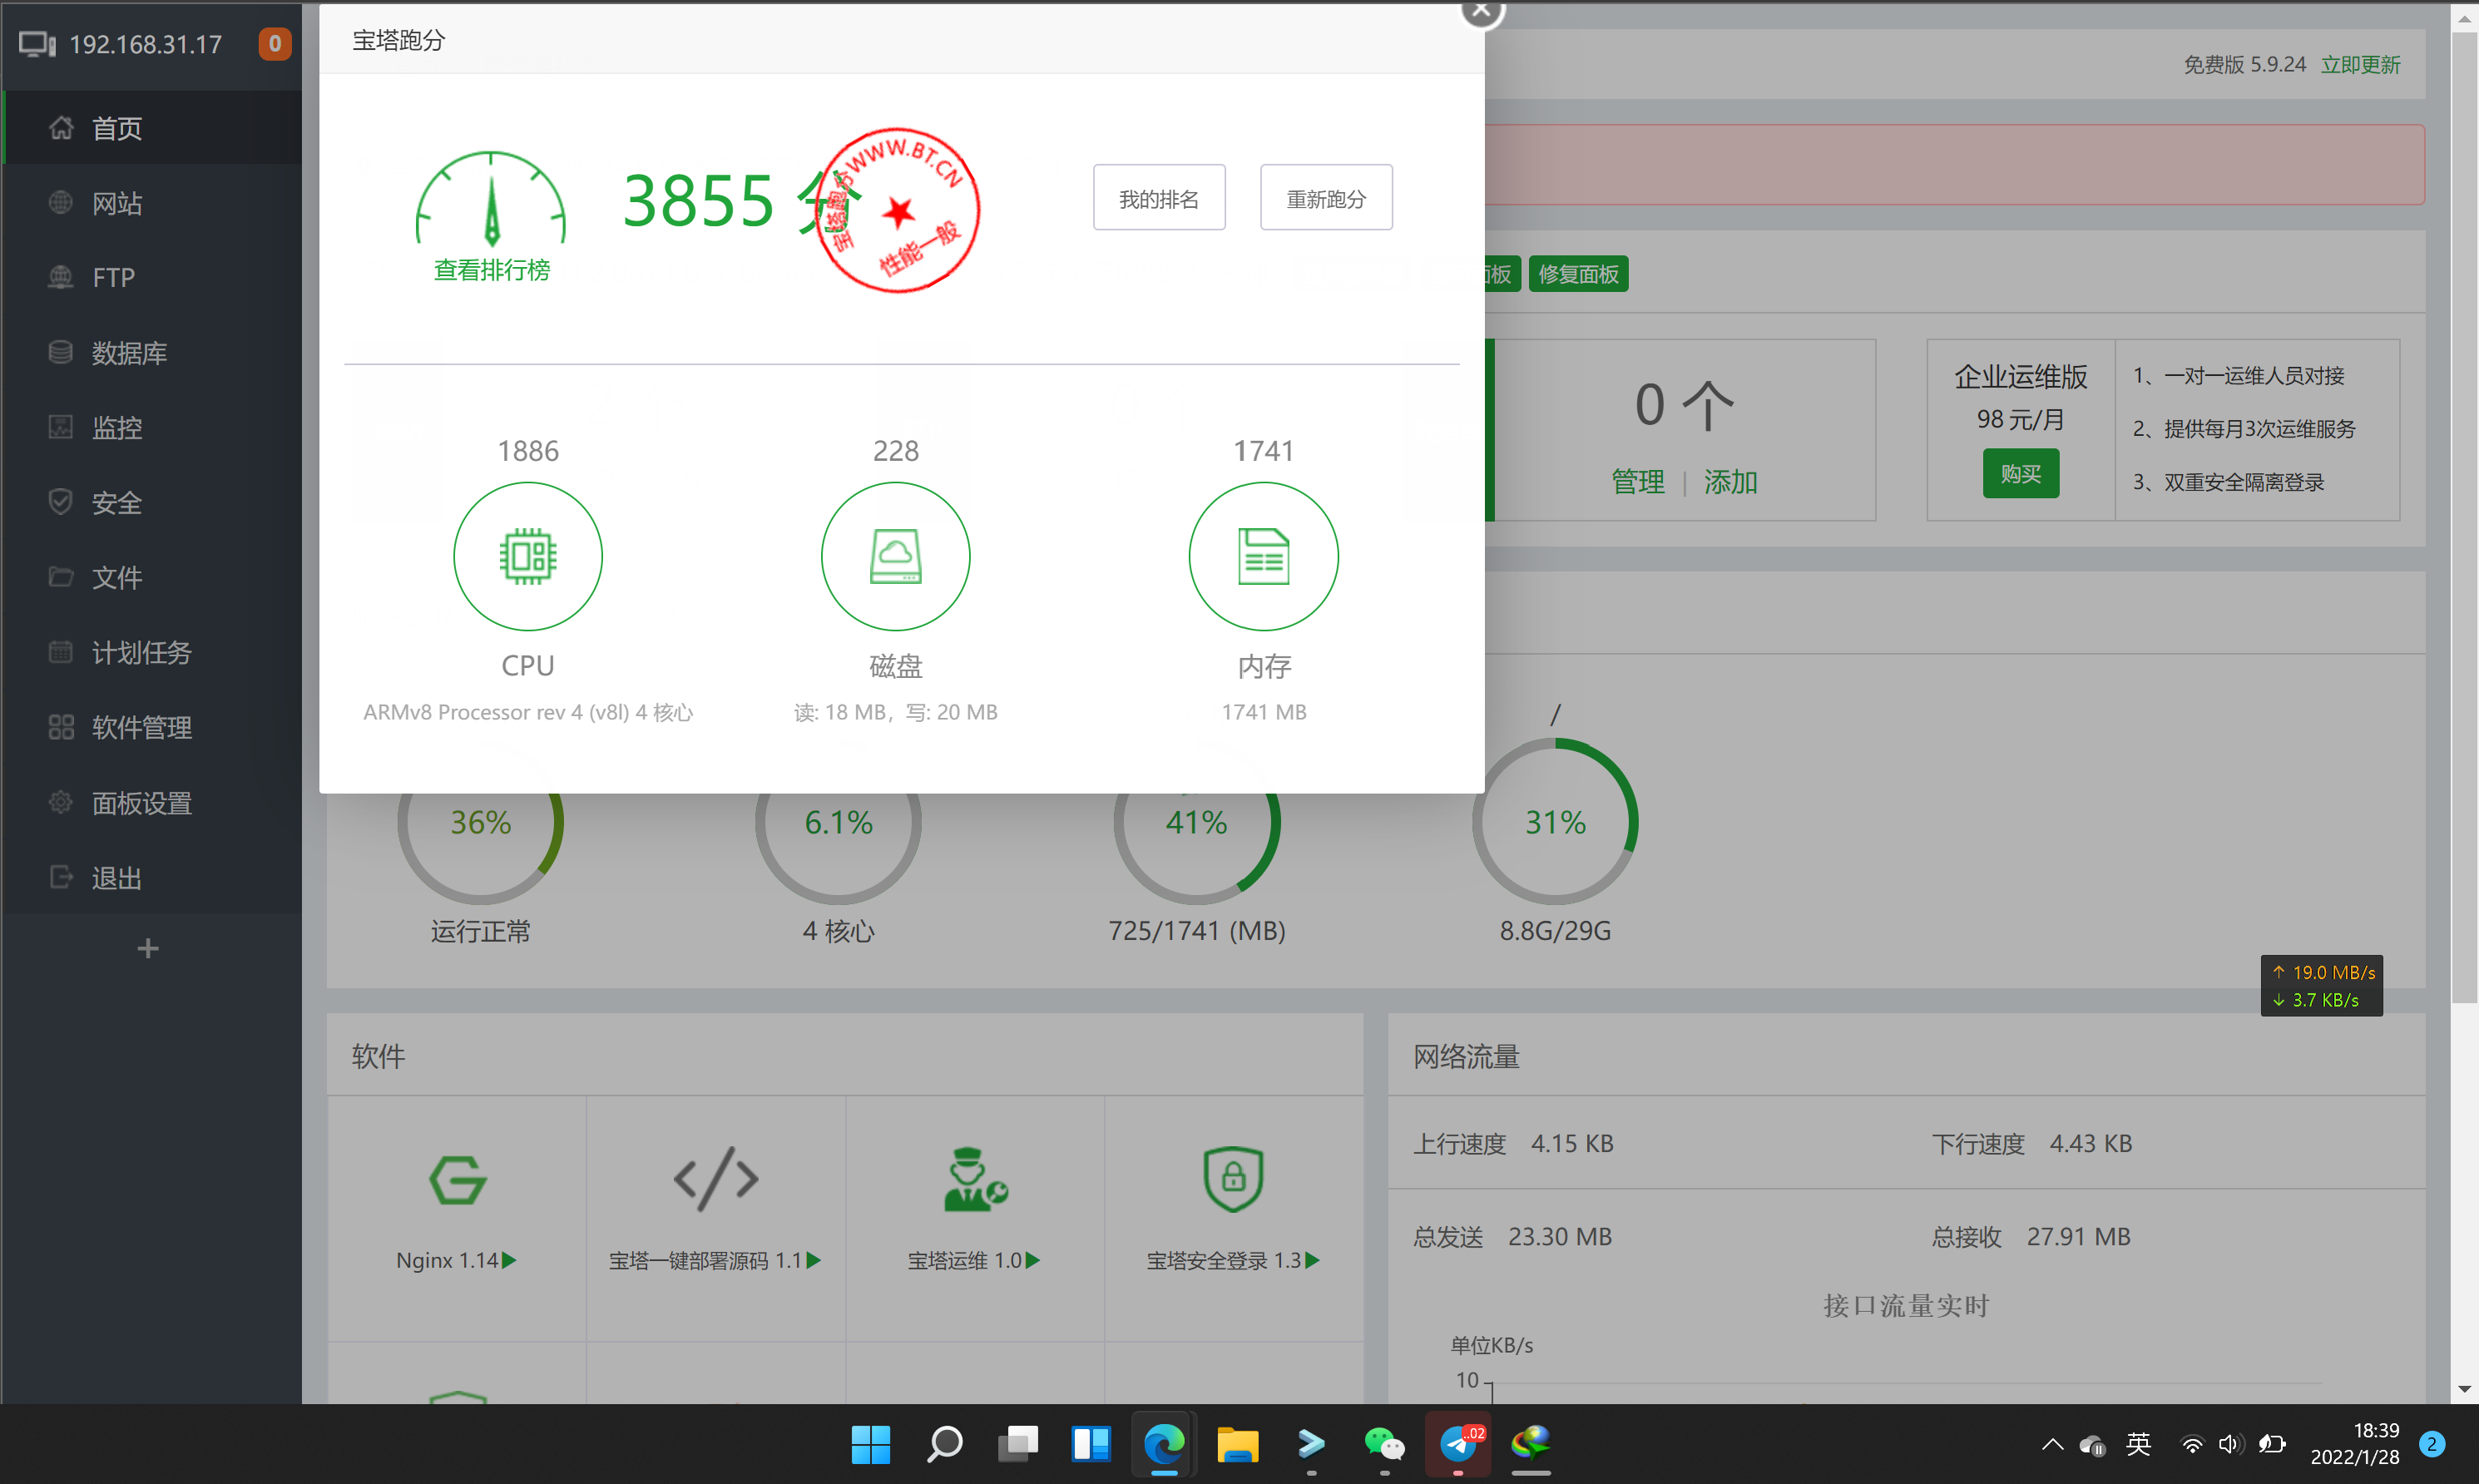Click the plus icon below sidebar menu
Viewport: 2479px width, 1484px height.
click(x=148, y=948)
